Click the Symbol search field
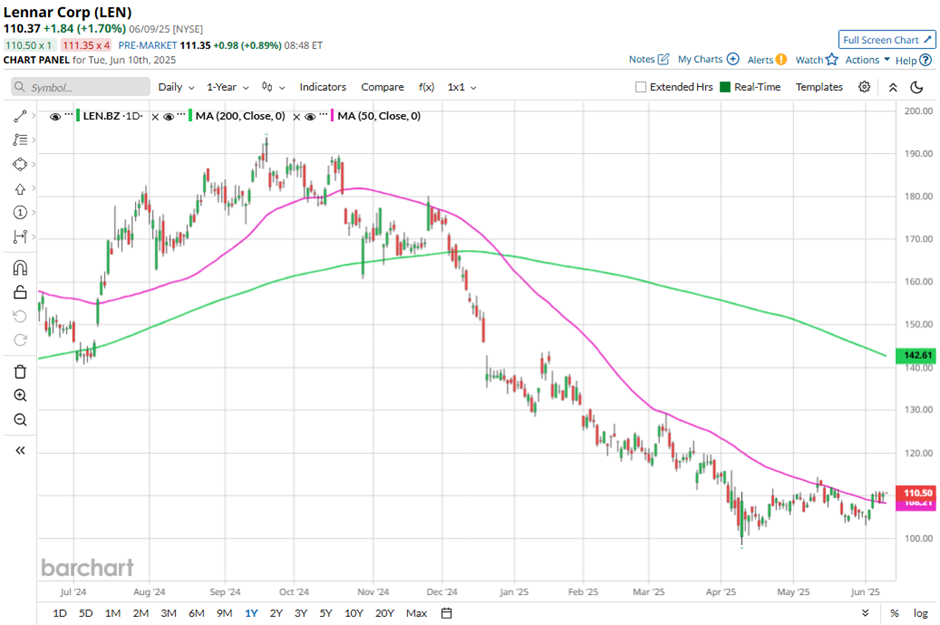Screen dimensions: 940x625 (x=80, y=87)
